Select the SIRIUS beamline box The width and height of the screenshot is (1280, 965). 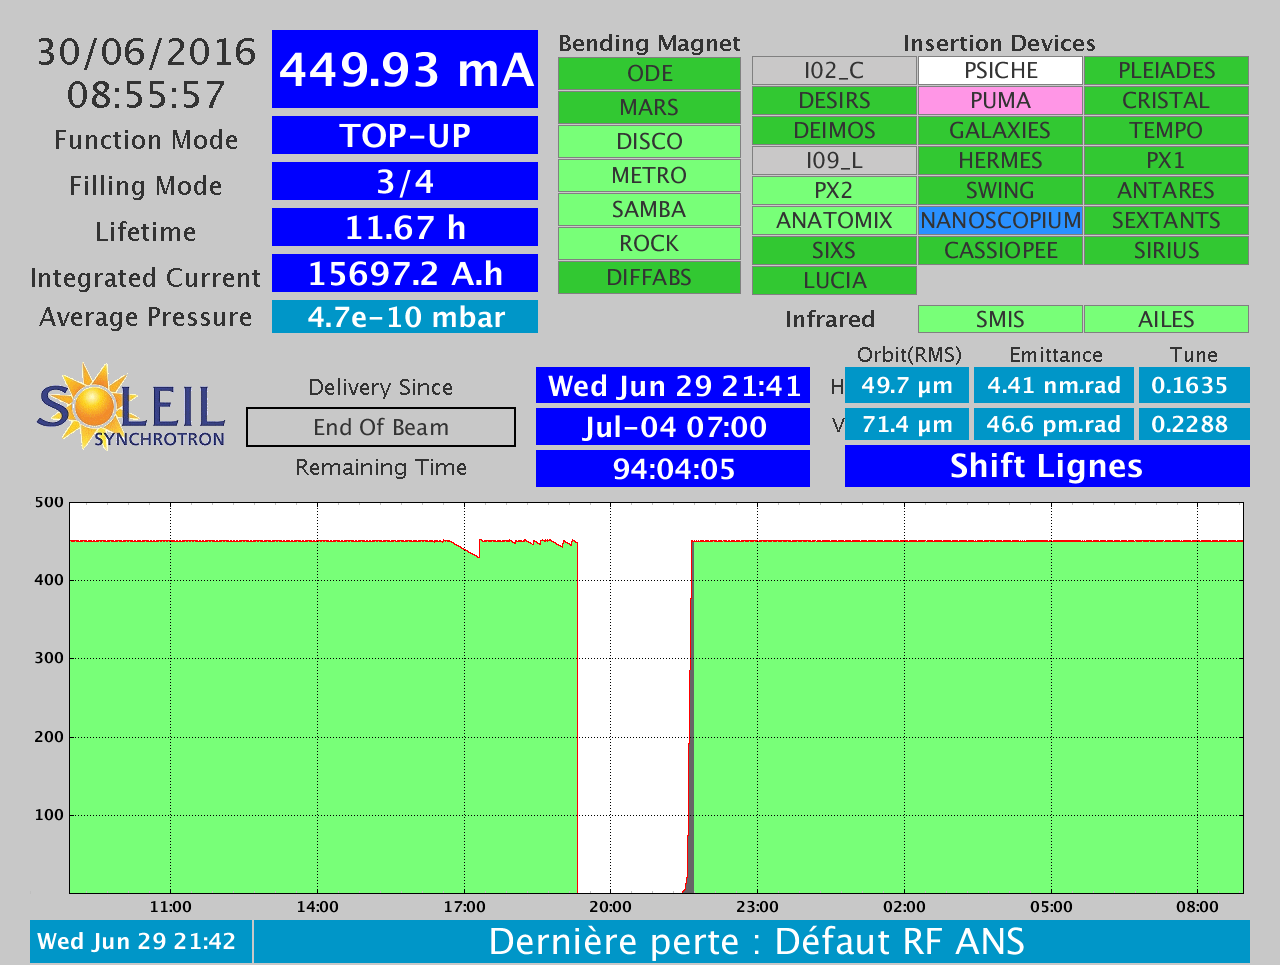[1166, 250]
